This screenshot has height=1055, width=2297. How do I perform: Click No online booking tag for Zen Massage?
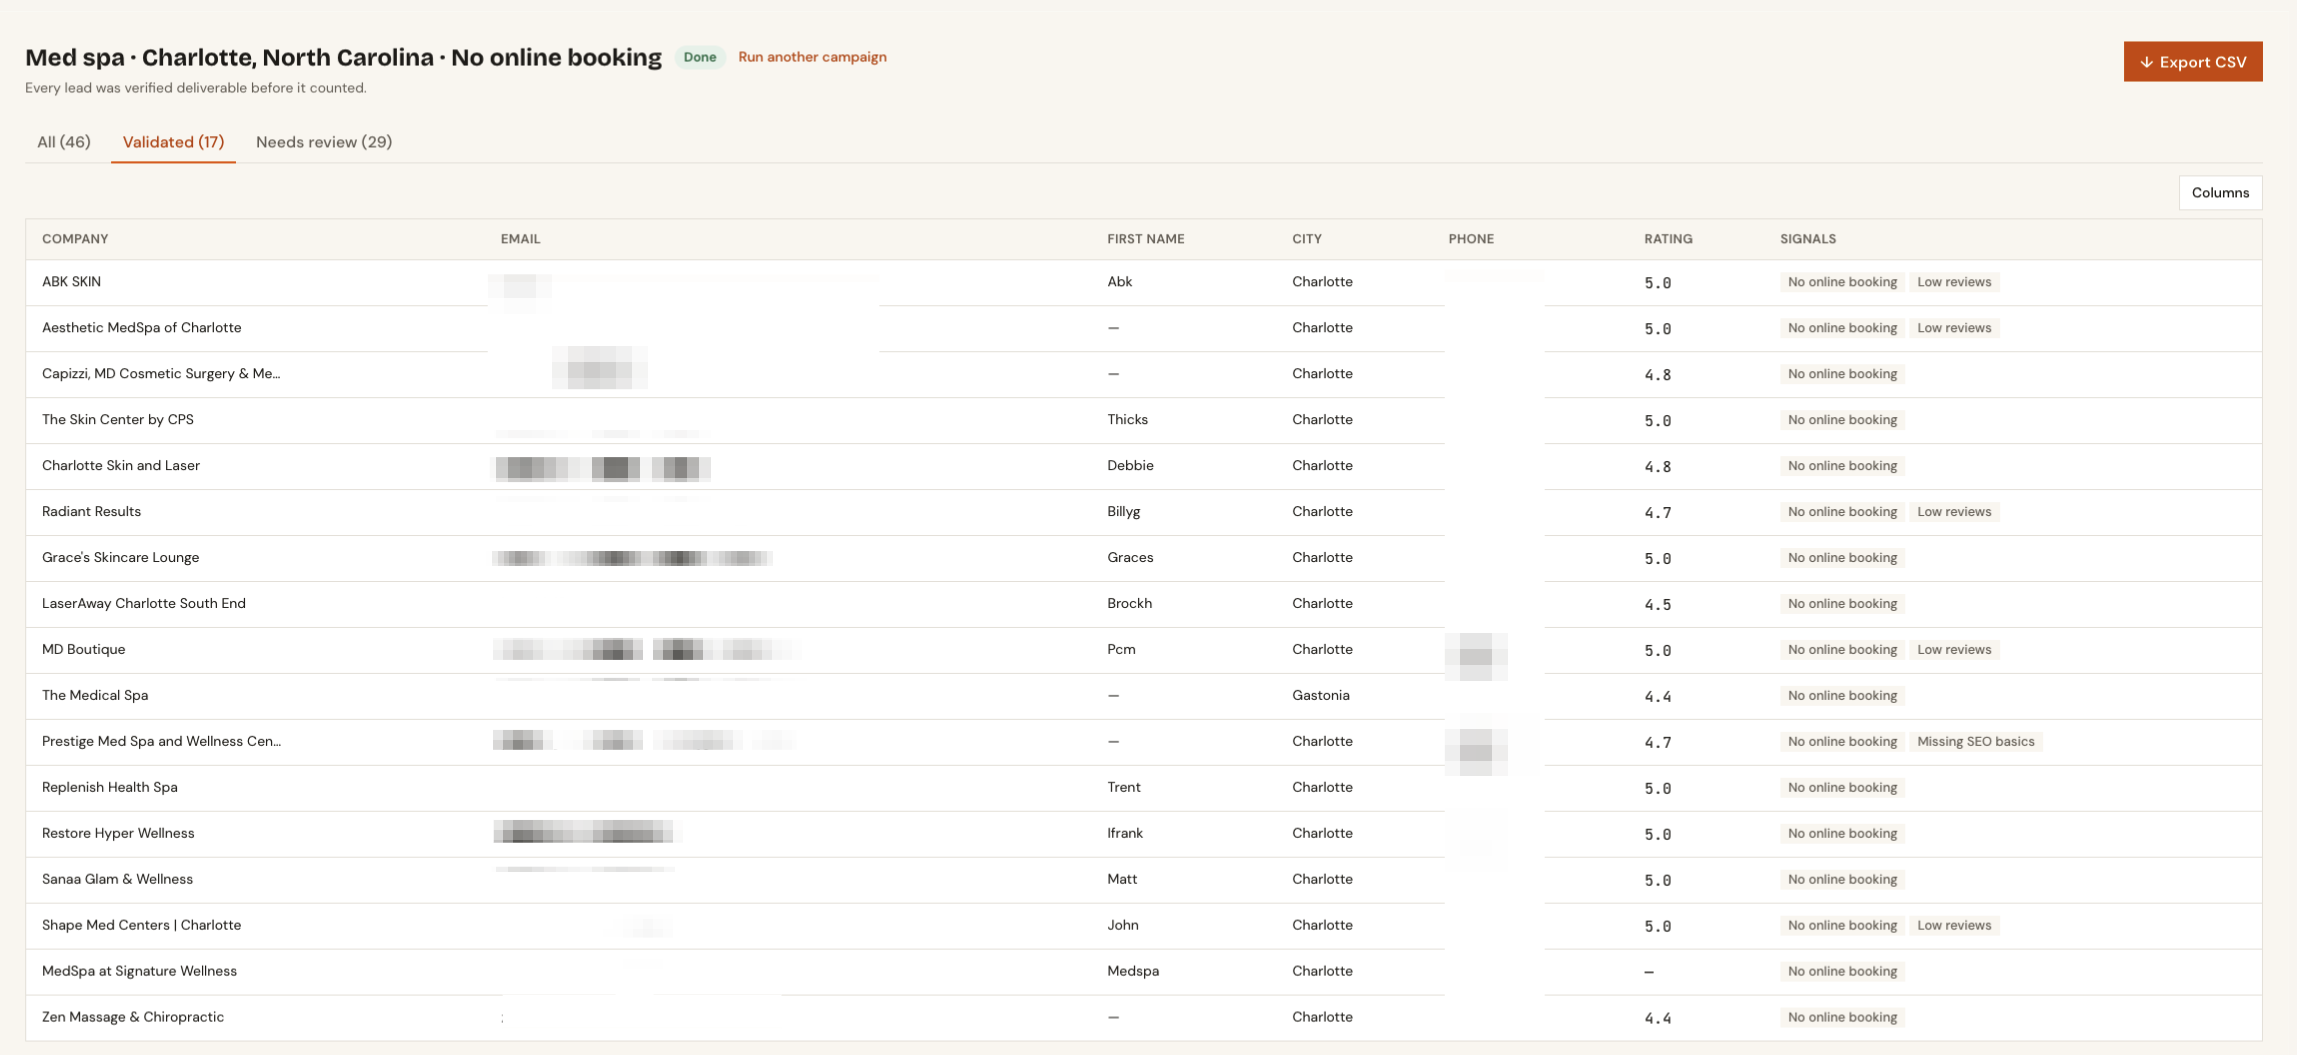(x=1842, y=1018)
